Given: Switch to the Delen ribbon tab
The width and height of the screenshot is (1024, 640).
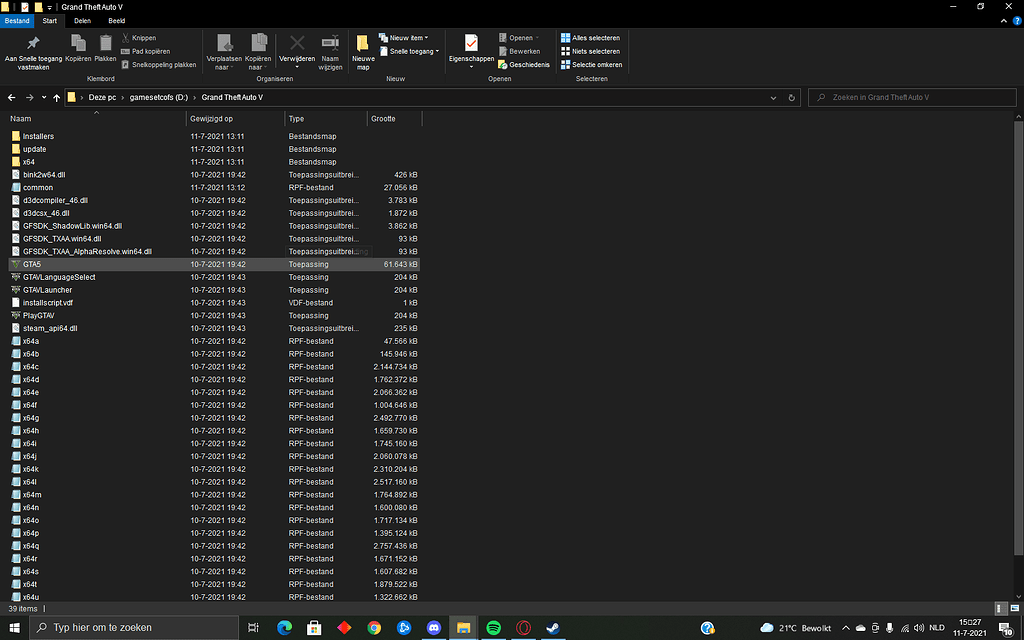Looking at the screenshot, I should pos(82,21).
